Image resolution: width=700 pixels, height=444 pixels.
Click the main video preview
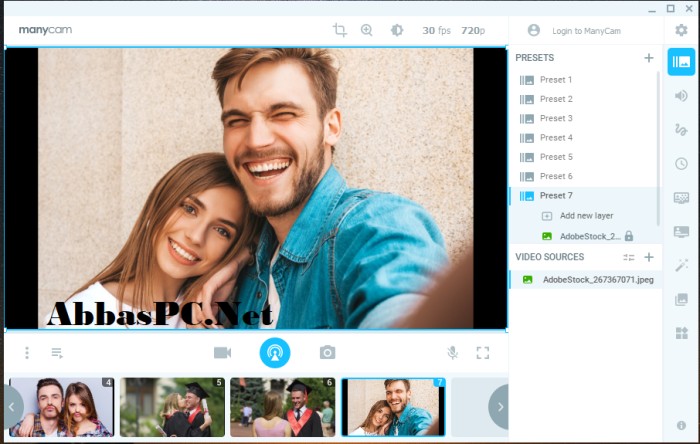click(x=256, y=188)
